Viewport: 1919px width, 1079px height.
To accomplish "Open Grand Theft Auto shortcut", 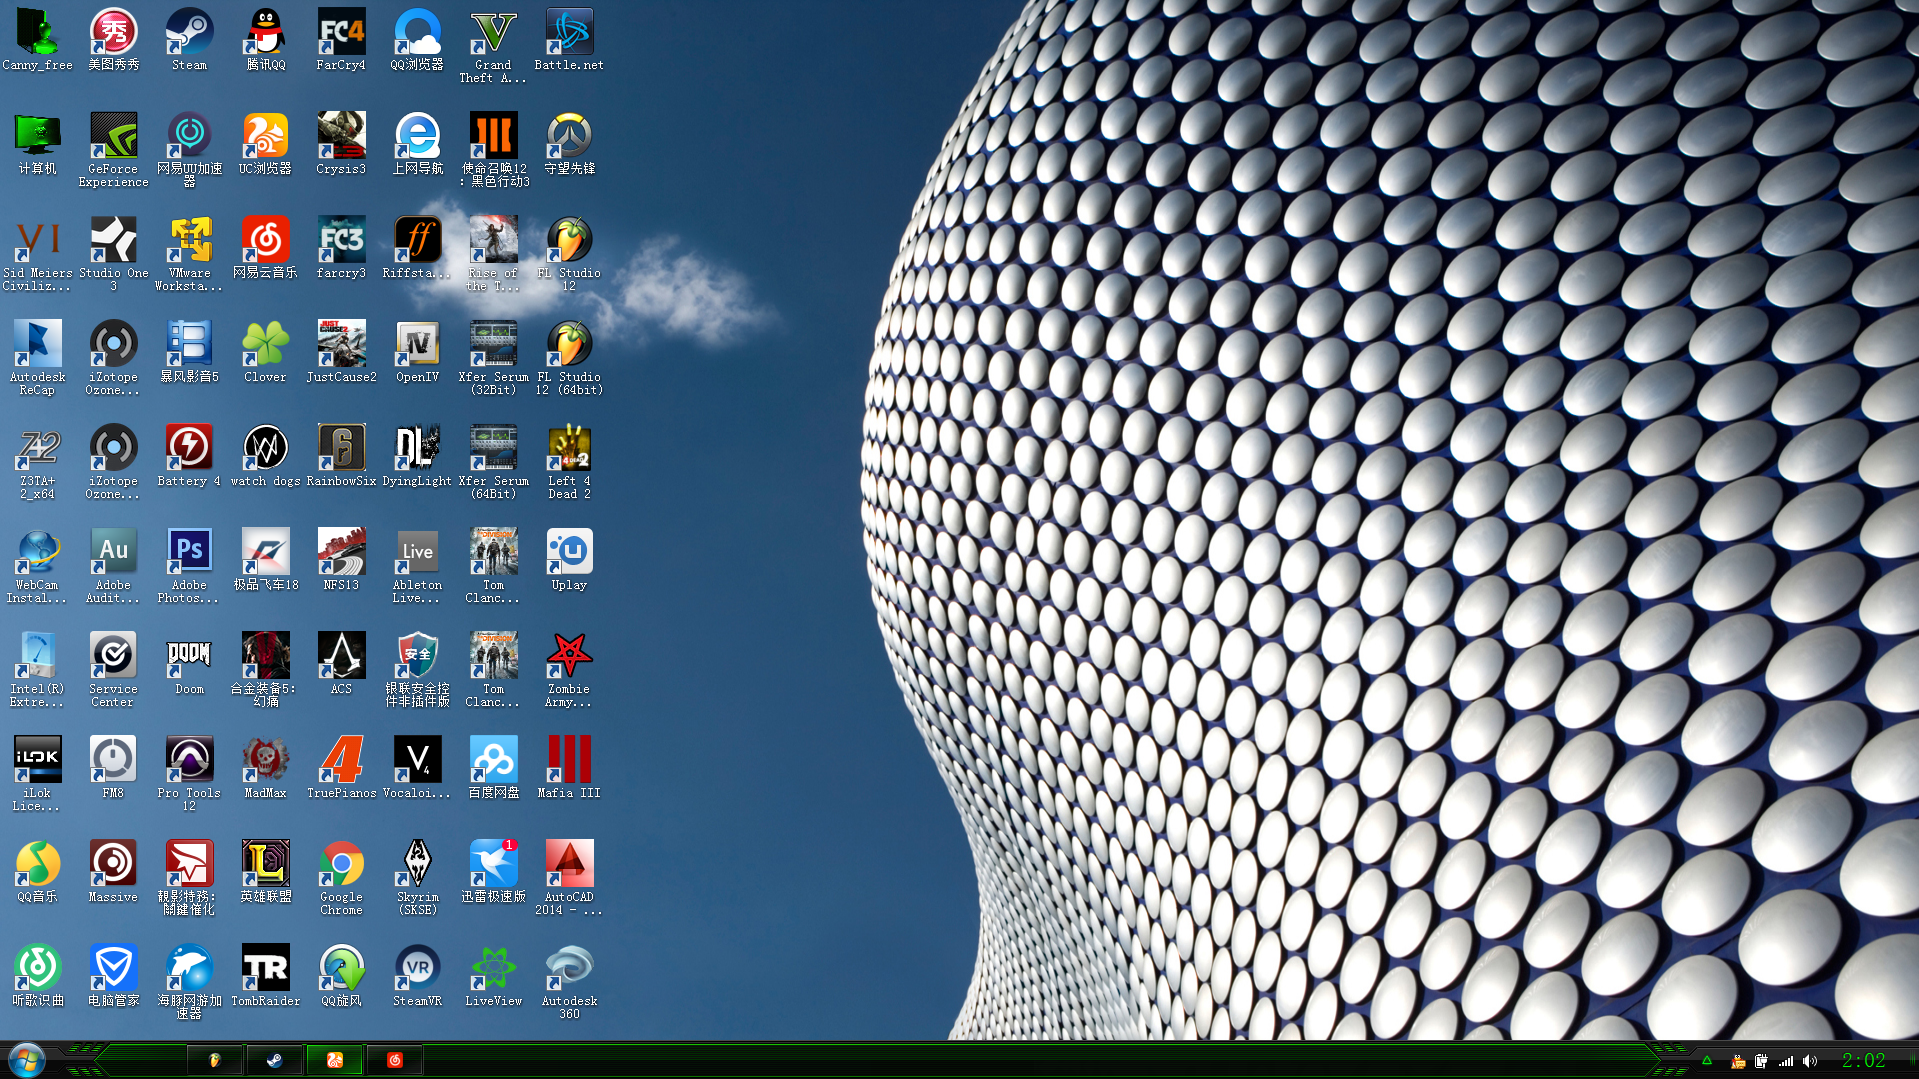I will click(493, 46).
